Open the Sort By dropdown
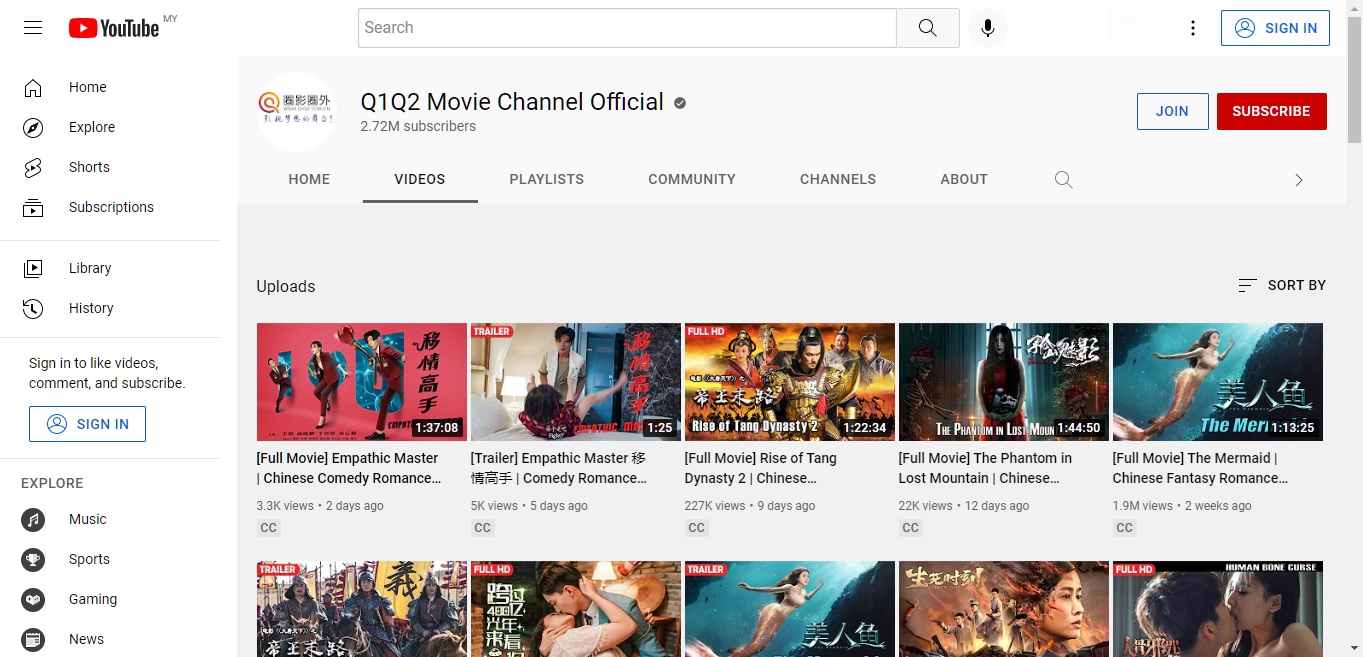 (1282, 285)
